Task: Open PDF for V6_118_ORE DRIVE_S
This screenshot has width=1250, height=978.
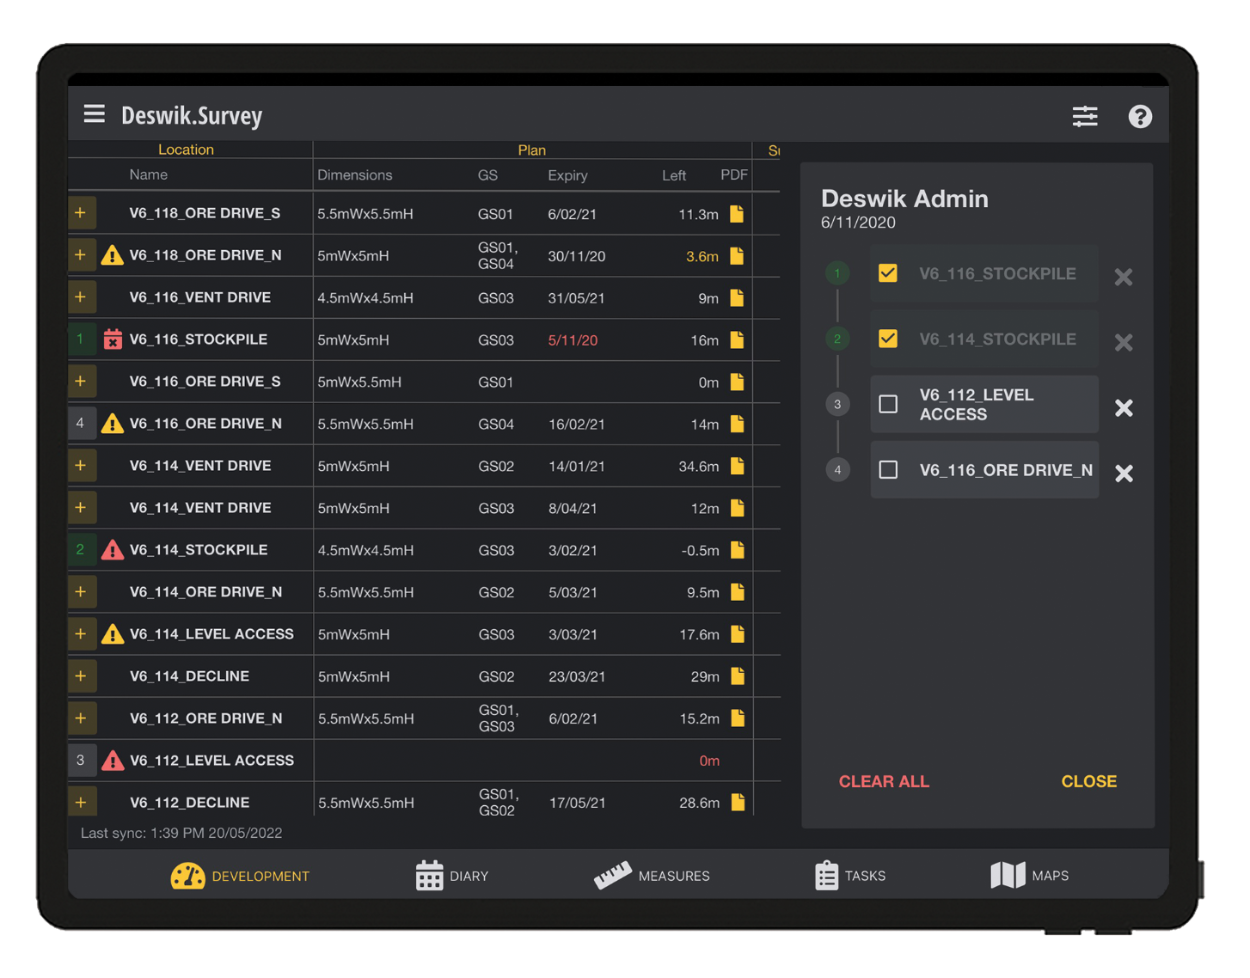Action: (737, 214)
